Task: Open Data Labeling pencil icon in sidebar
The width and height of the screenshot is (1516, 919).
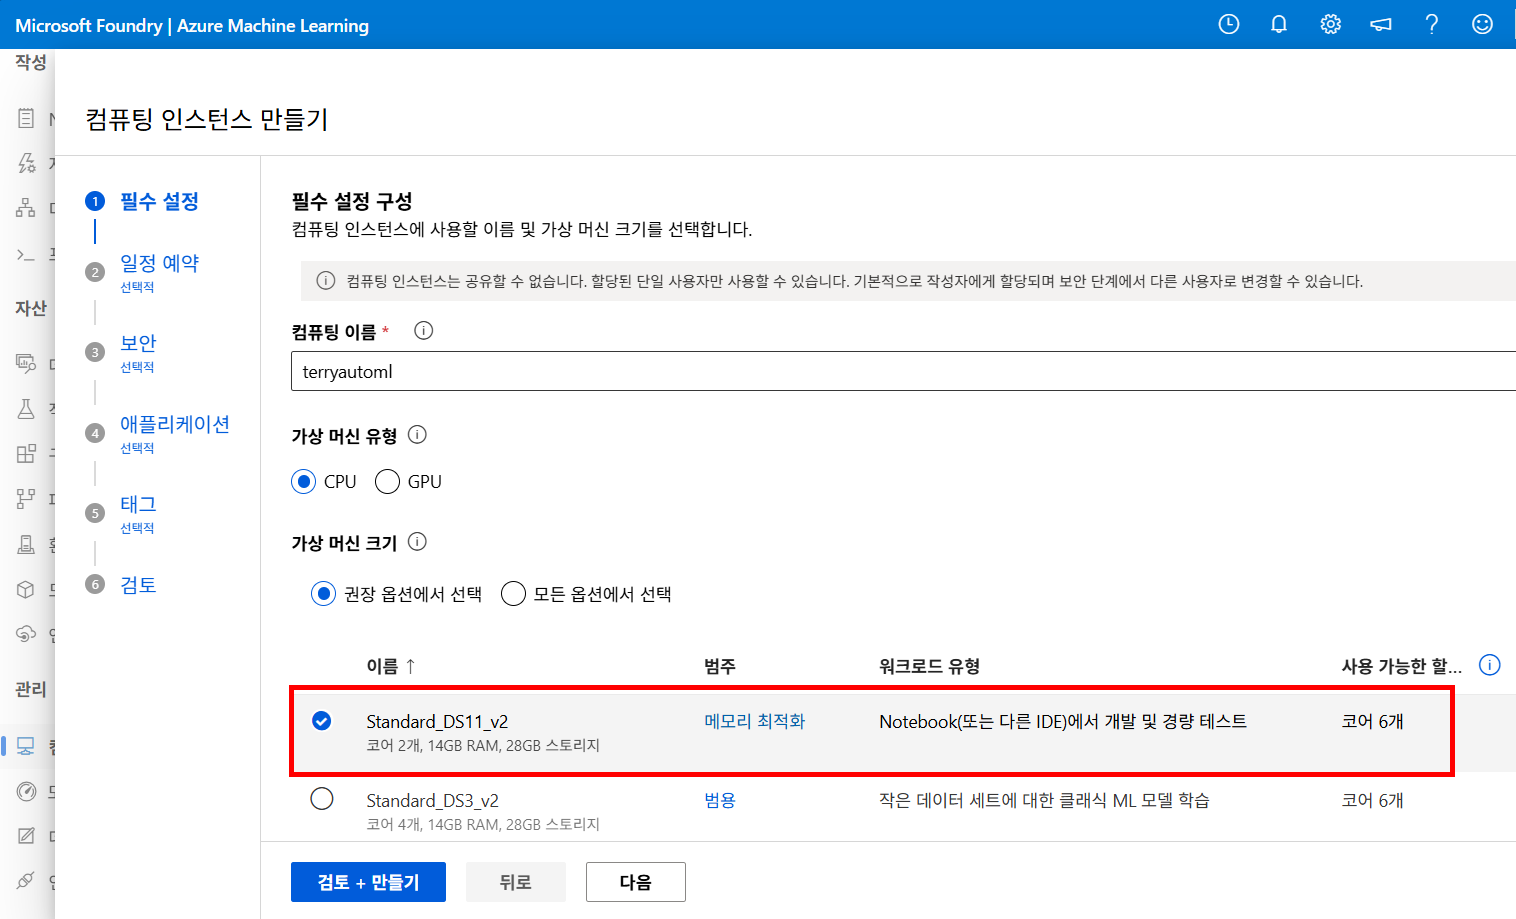Action: pyautogui.click(x=26, y=836)
